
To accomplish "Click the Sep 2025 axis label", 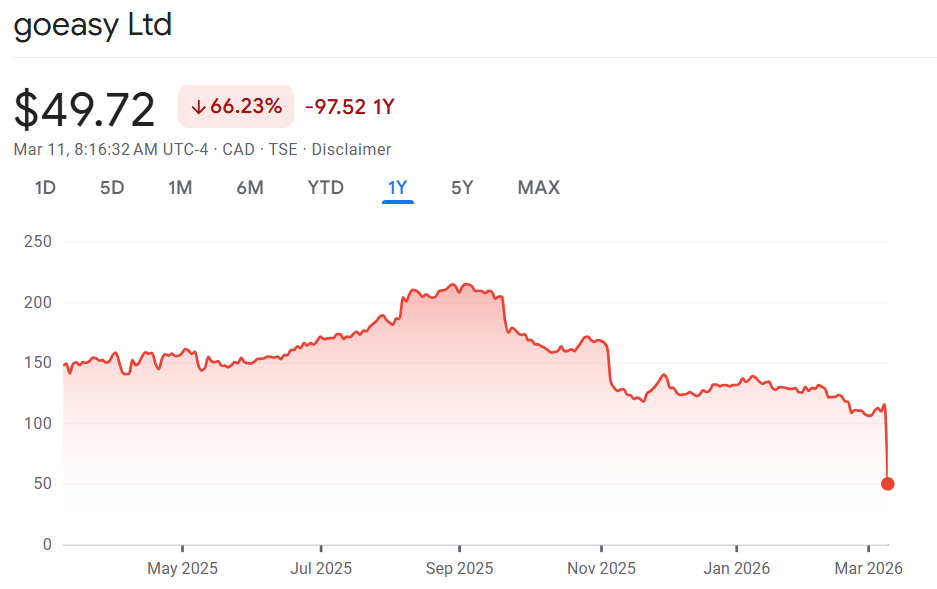I will 459,568.
